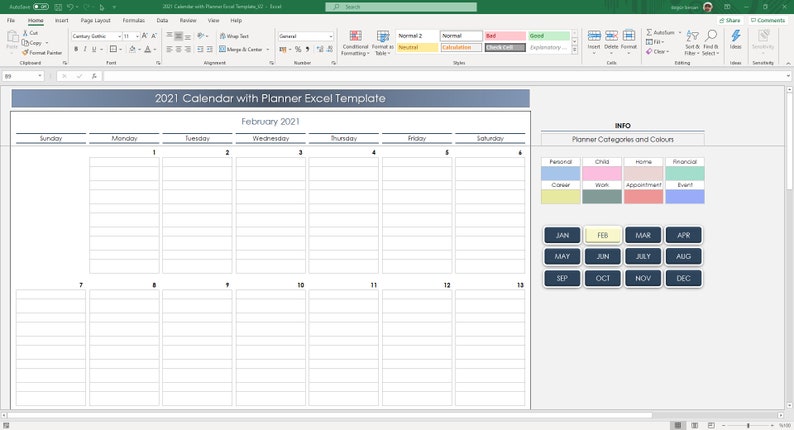Go to the MAR month button
The image size is (794, 430).
point(643,235)
